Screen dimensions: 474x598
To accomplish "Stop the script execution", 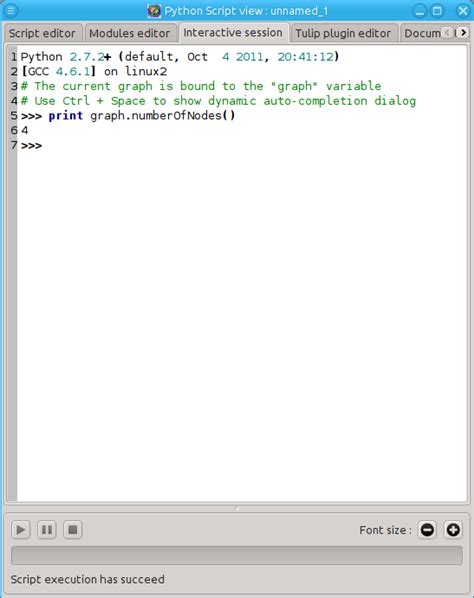I will click(x=73, y=530).
